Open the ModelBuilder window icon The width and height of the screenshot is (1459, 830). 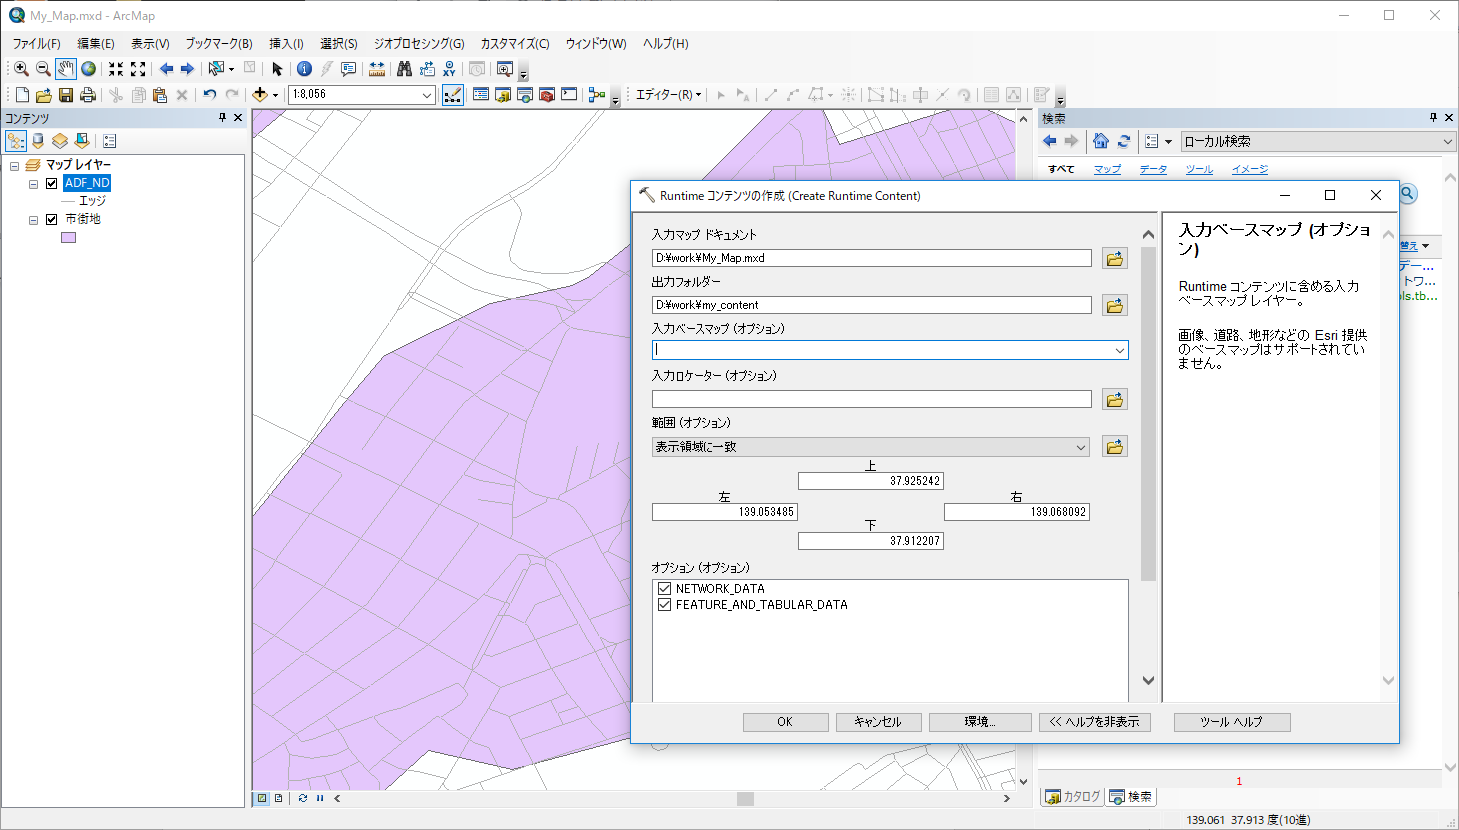pos(597,95)
